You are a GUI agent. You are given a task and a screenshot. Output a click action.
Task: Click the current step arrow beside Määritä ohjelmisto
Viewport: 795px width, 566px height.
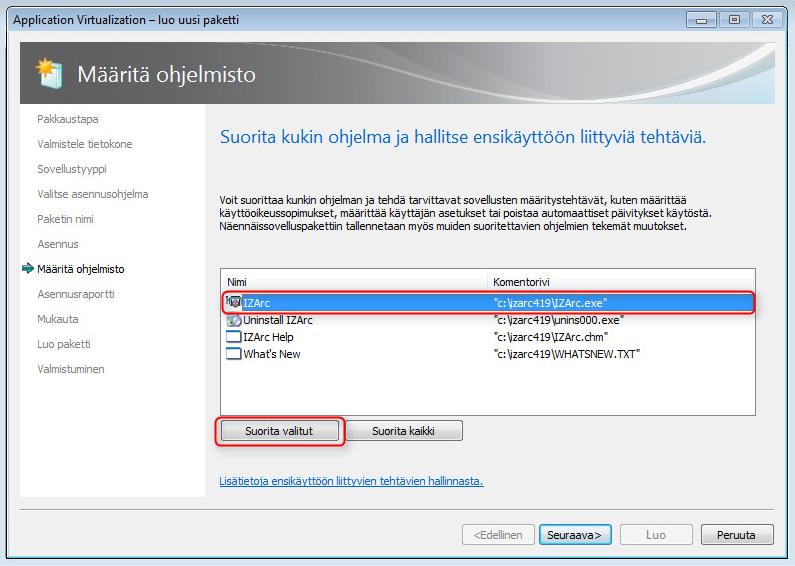(x=28, y=269)
